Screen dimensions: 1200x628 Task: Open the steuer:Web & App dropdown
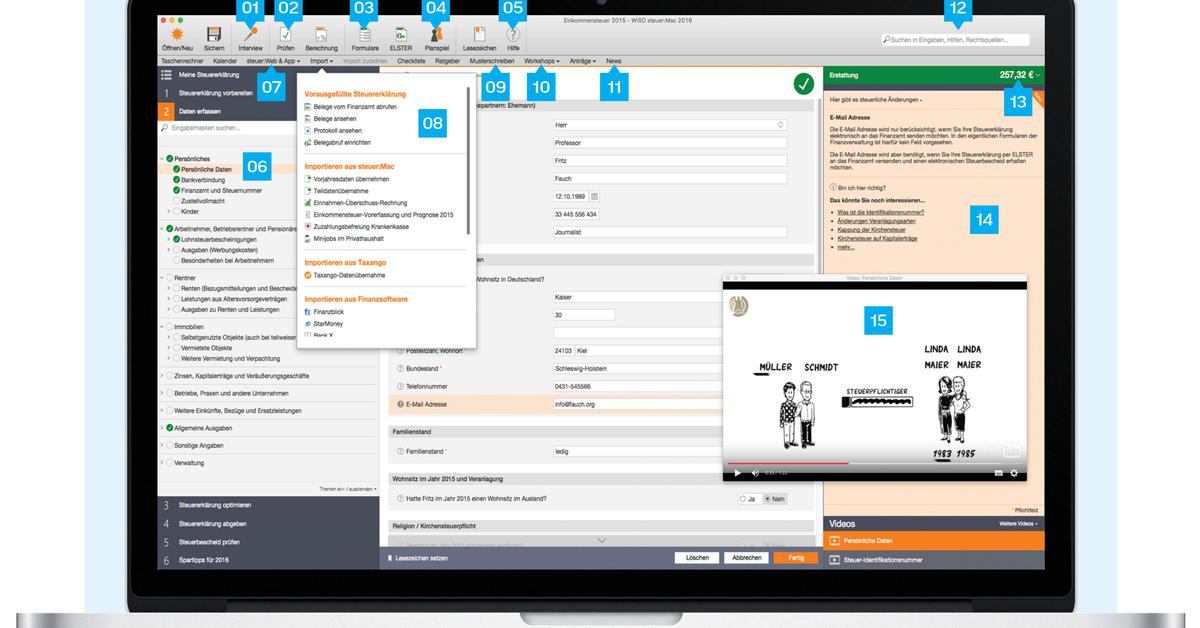coord(273,61)
